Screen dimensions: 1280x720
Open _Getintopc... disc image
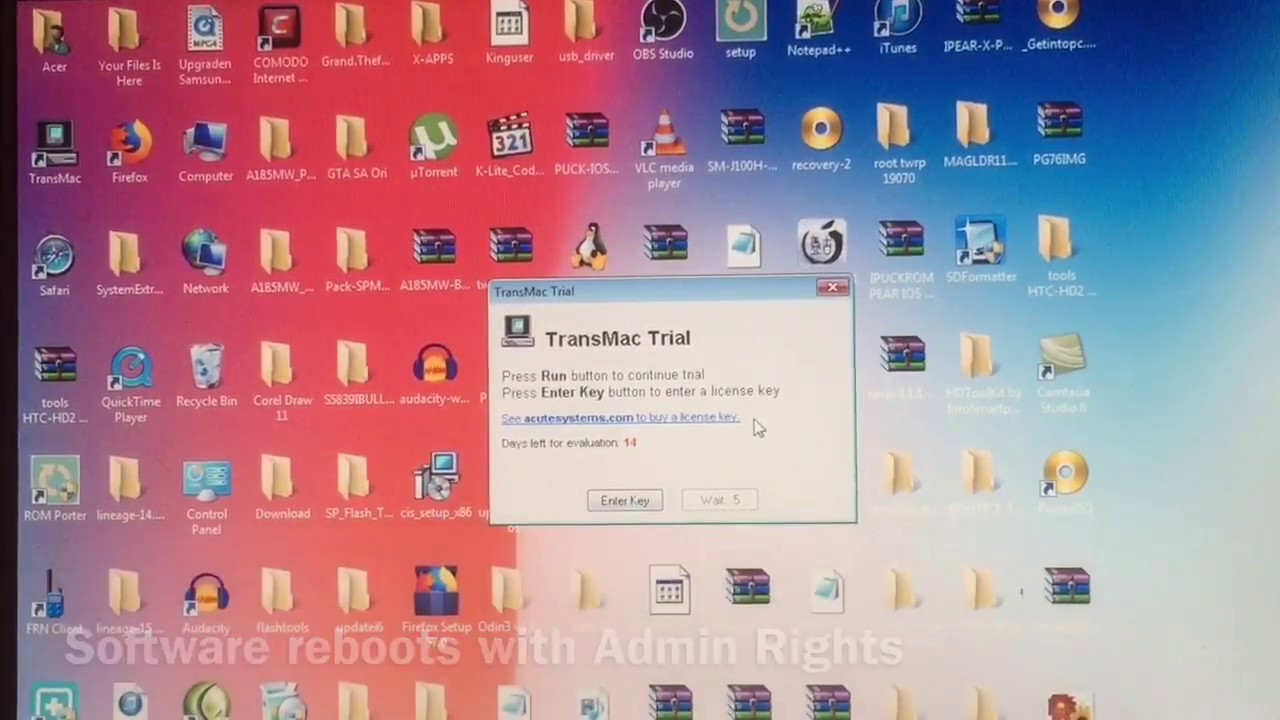click(x=1059, y=27)
